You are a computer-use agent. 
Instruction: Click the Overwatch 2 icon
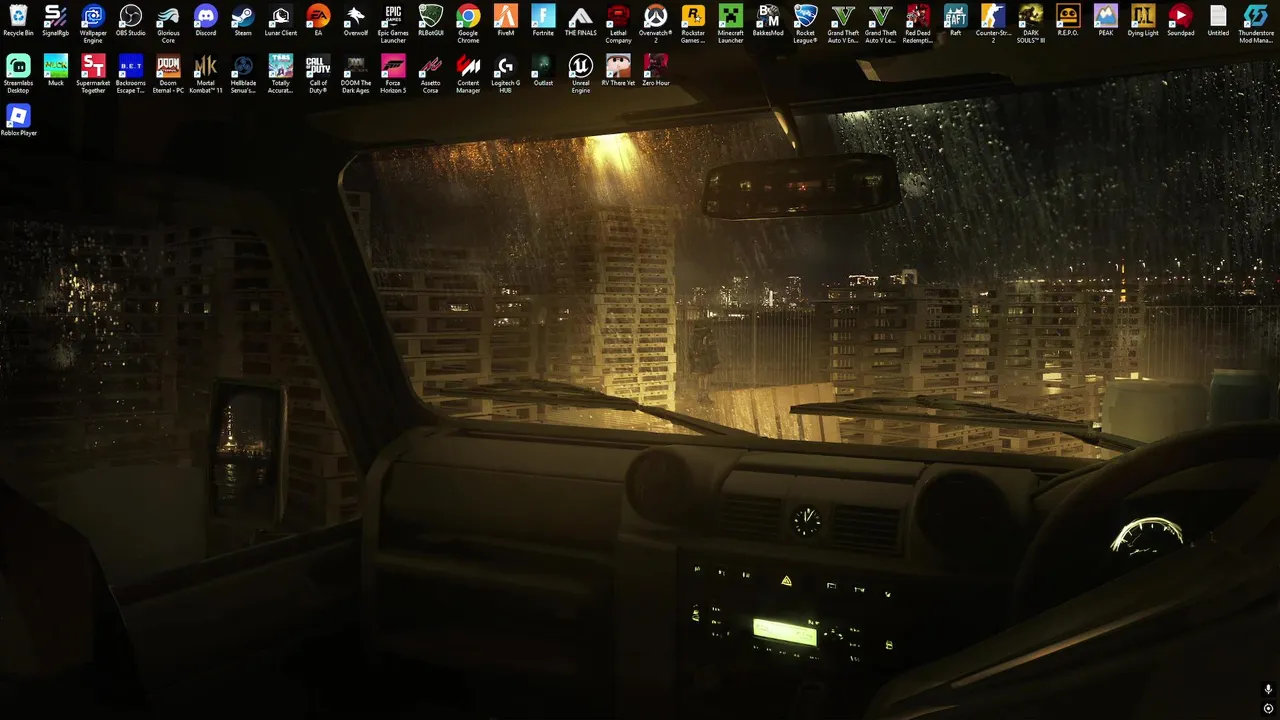[x=655, y=24]
